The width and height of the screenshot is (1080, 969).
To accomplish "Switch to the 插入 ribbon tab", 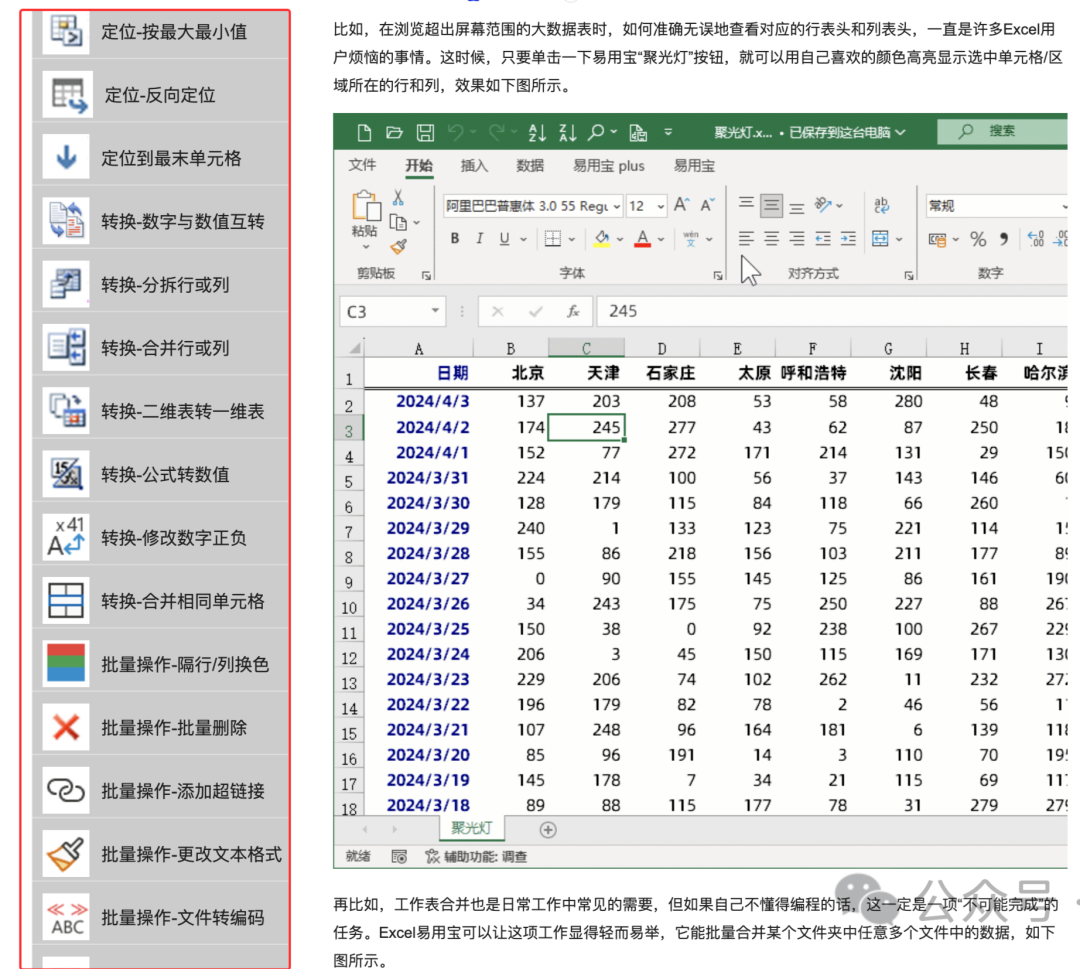I will pyautogui.click(x=474, y=165).
